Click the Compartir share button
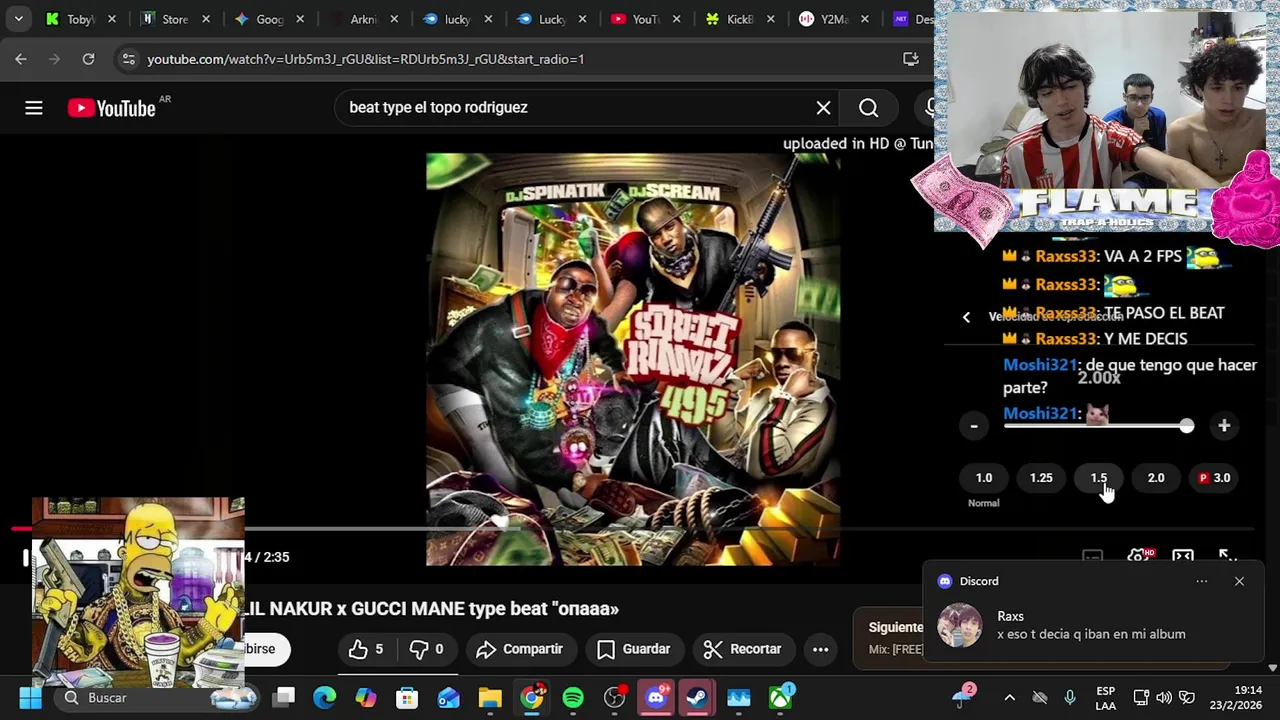 tap(520, 649)
